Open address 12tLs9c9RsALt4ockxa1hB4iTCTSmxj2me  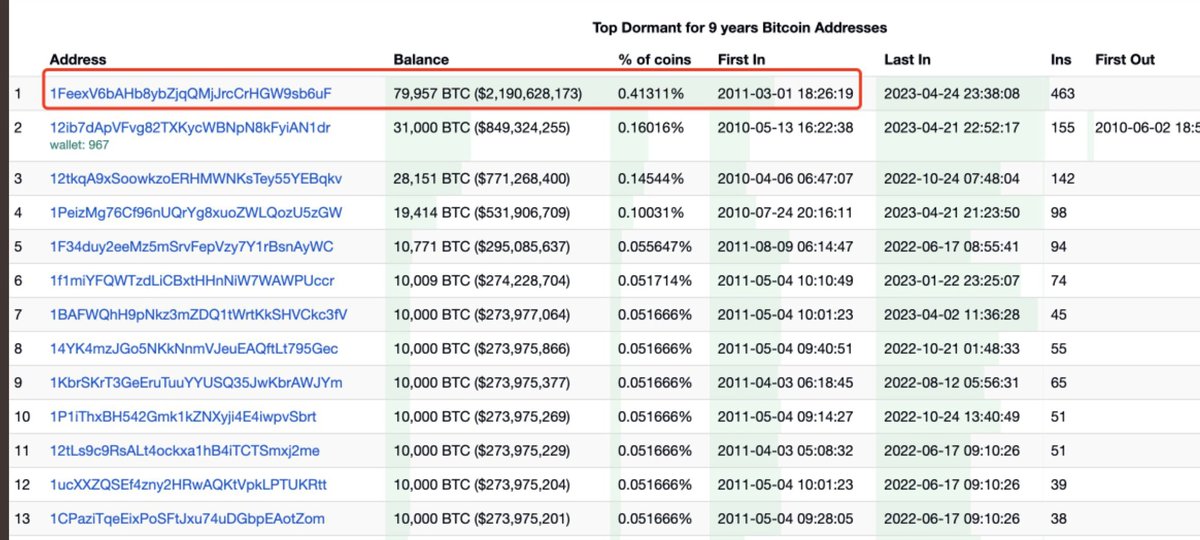[185, 451]
